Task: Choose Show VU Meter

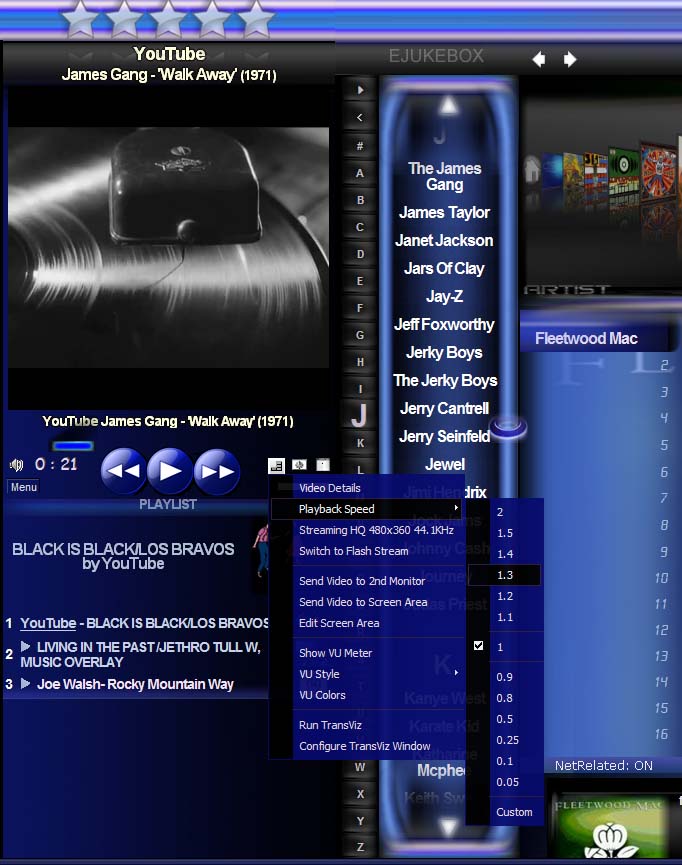Action: click(x=368, y=653)
